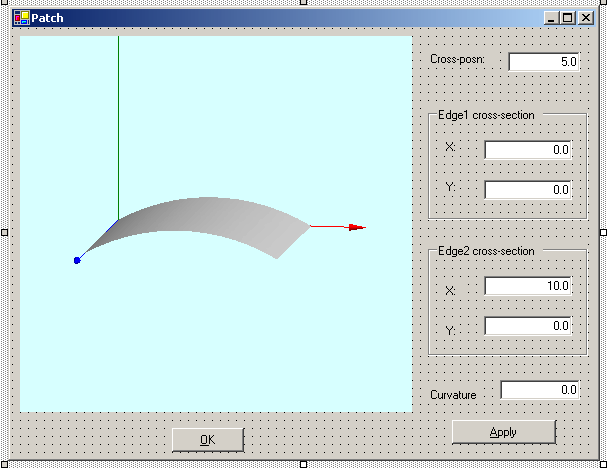Focus Edge2 cross-section X field with 10.0
The width and height of the screenshot is (610, 471).
tap(528, 286)
